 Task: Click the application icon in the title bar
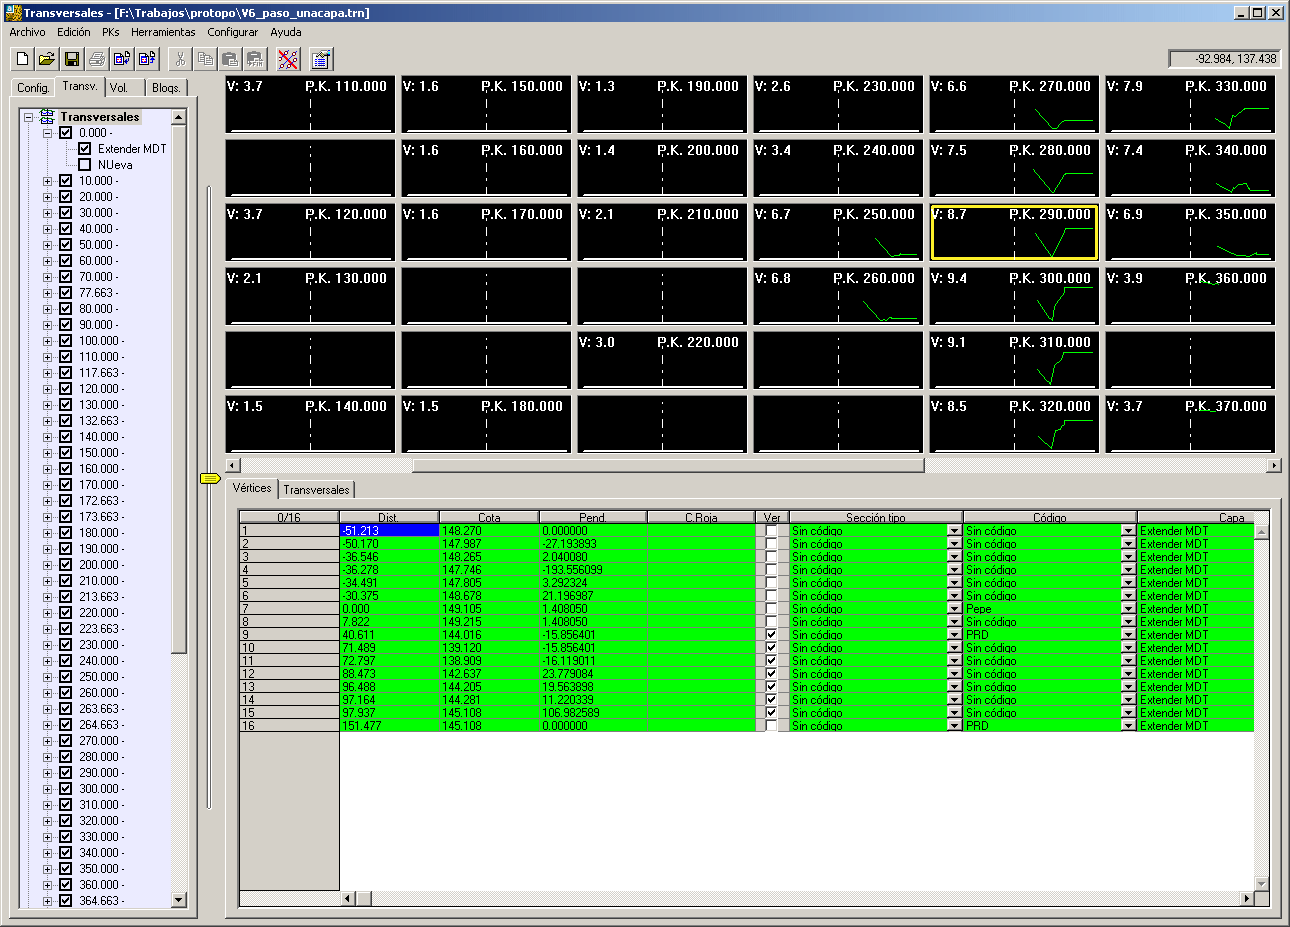tap(13, 13)
